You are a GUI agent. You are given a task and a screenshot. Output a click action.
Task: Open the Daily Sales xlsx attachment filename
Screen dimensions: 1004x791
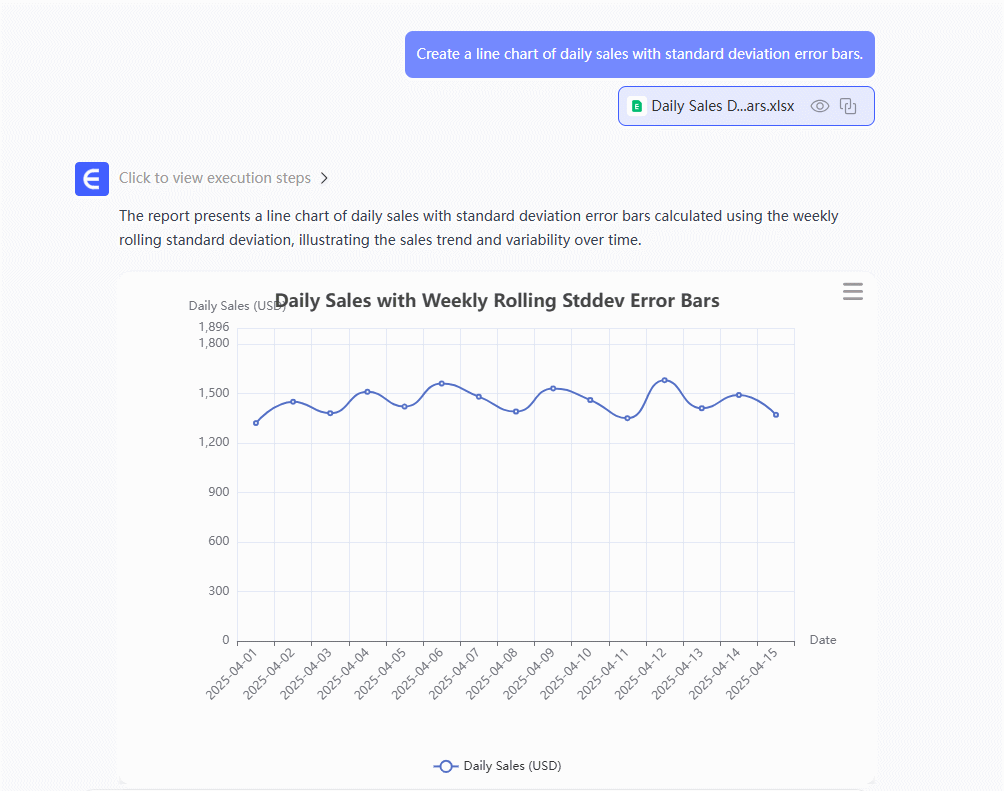click(722, 106)
